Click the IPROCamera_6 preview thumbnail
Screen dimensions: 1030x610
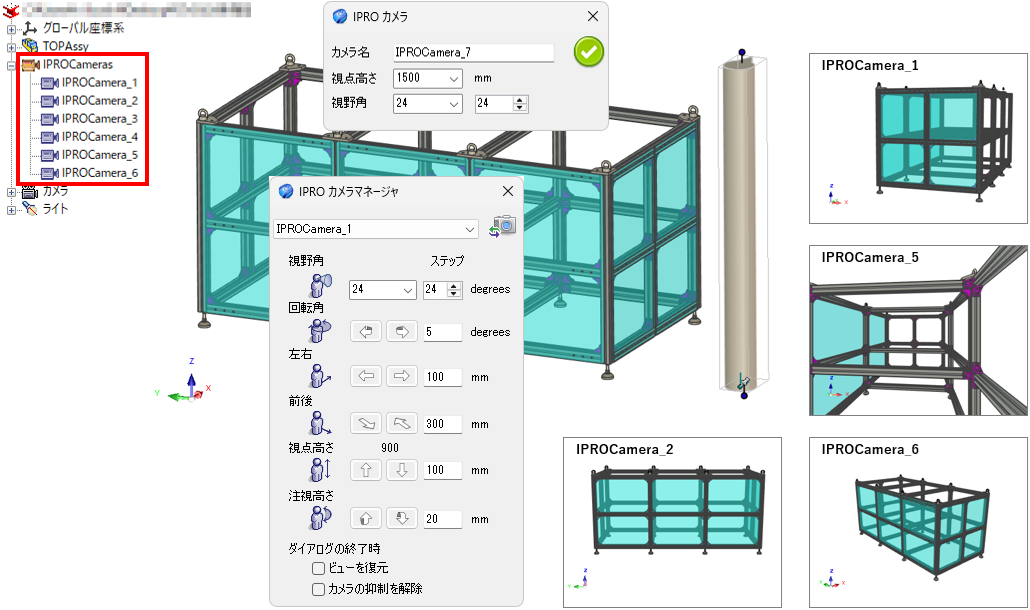click(x=918, y=522)
